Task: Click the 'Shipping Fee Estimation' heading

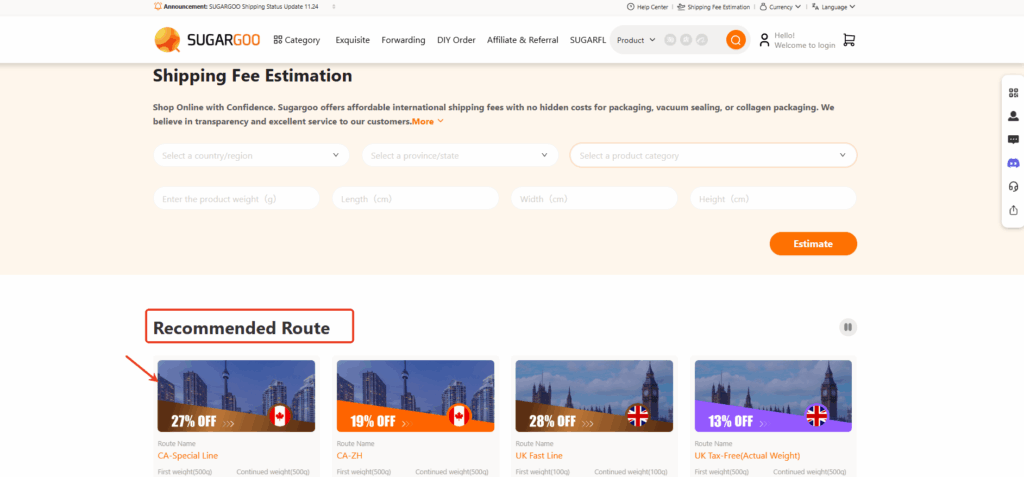Action: point(253,76)
